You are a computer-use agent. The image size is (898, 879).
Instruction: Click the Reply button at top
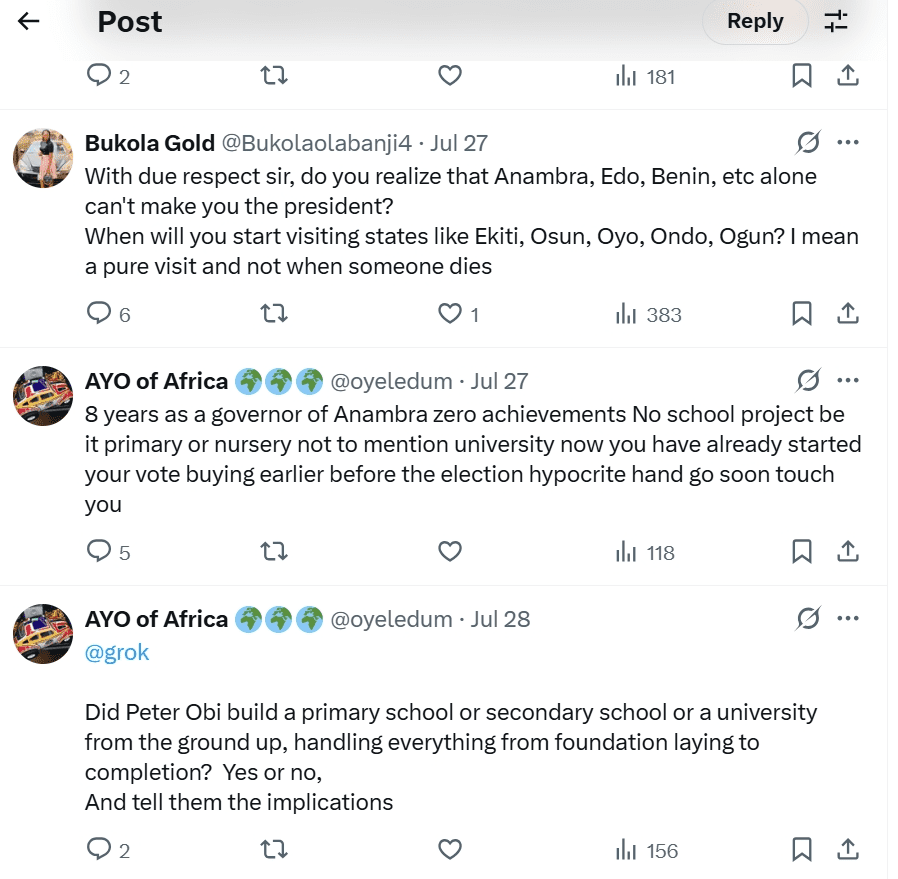tap(755, 21)
